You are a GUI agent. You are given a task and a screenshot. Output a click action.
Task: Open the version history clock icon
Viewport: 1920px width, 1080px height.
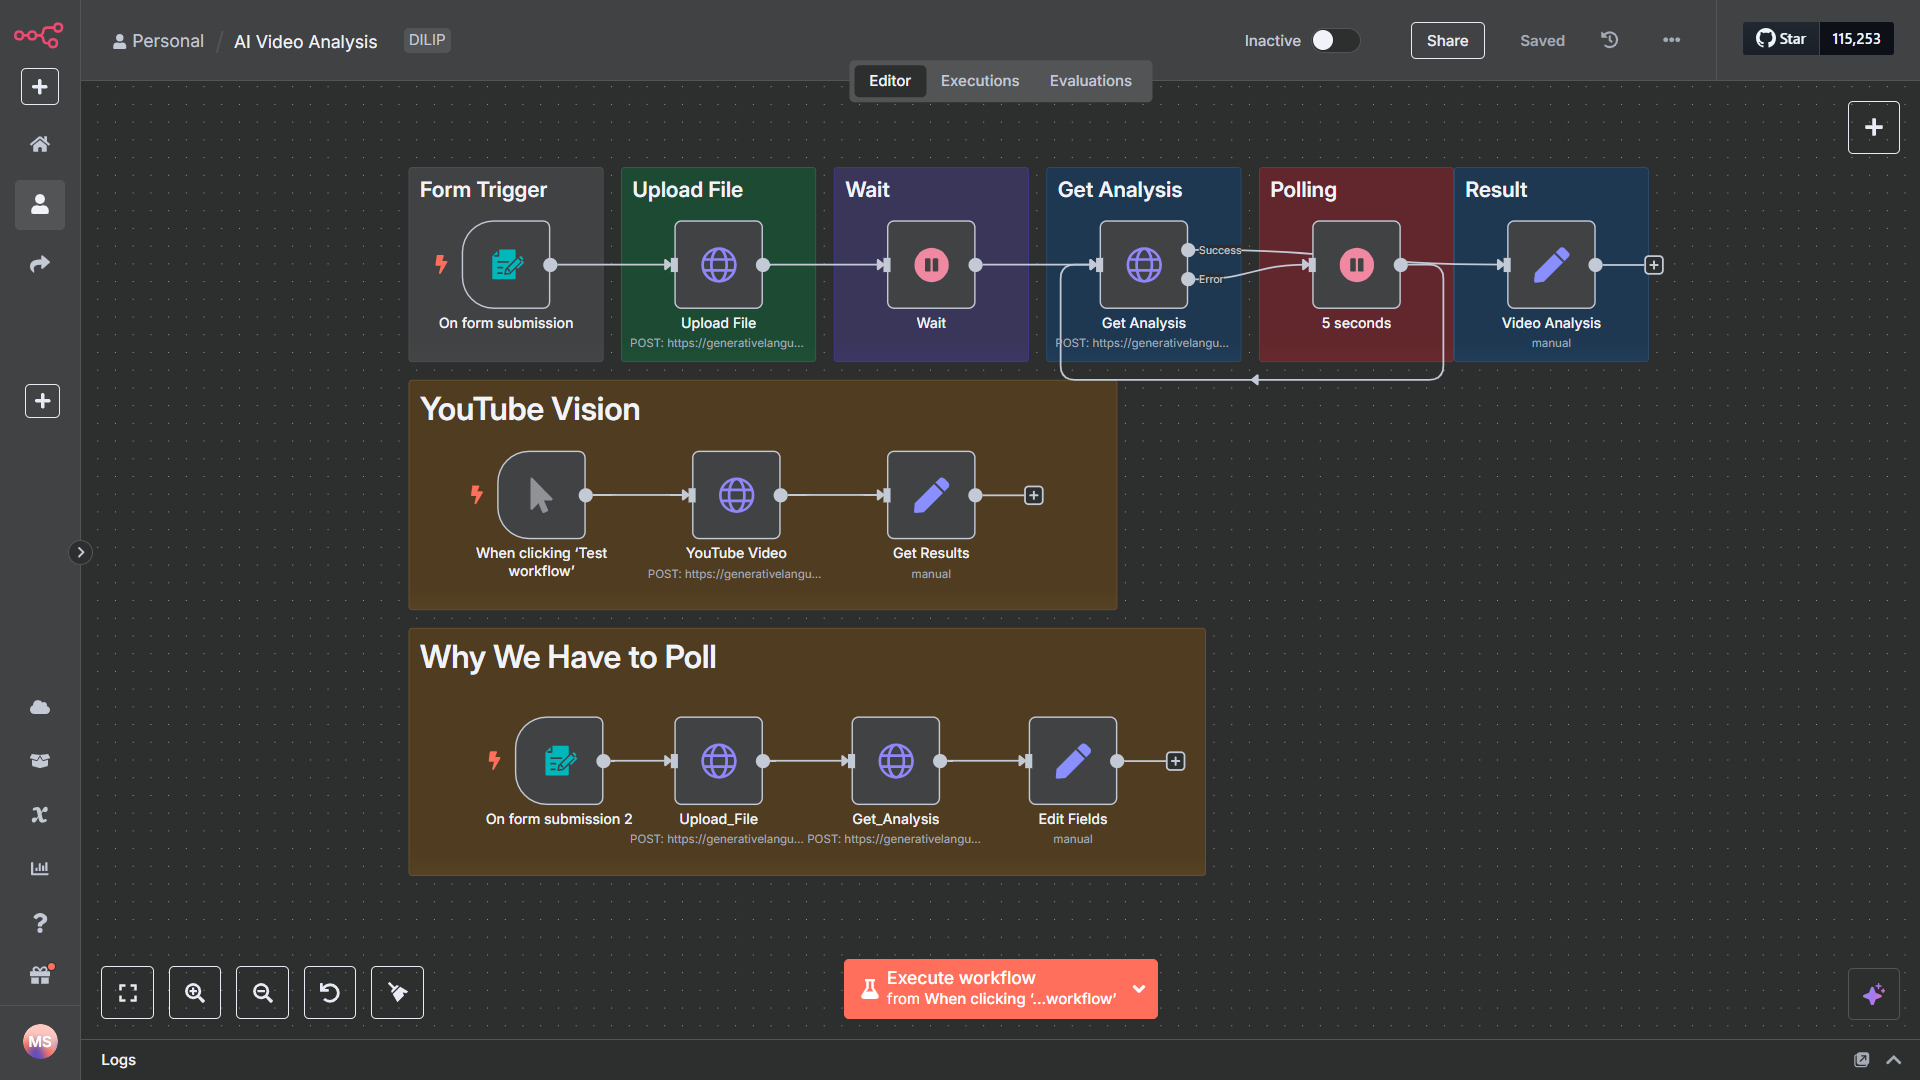1608,40
